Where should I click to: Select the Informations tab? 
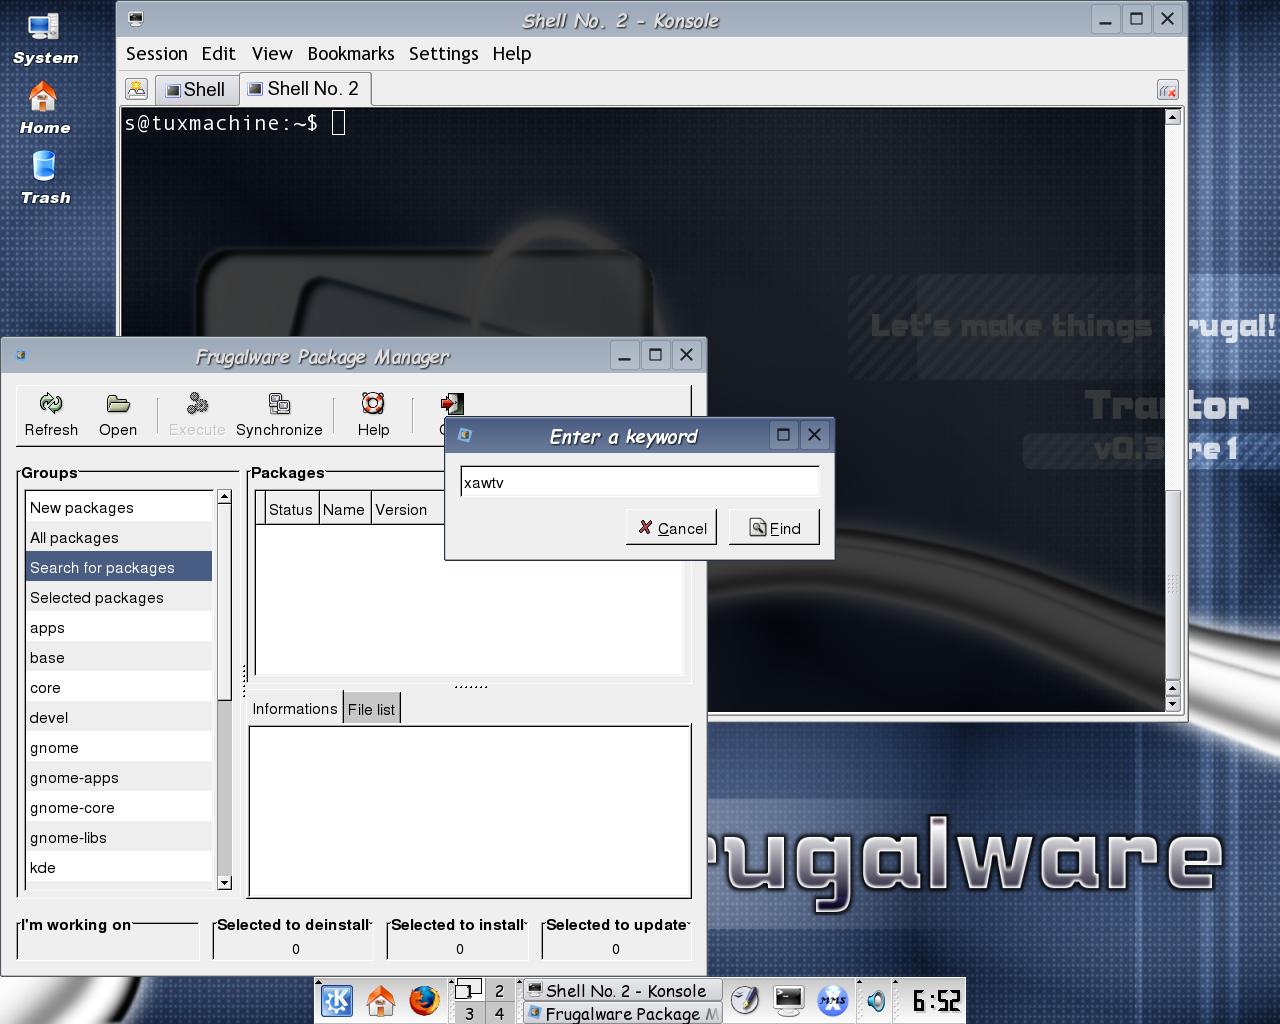(x=295, y=708)
